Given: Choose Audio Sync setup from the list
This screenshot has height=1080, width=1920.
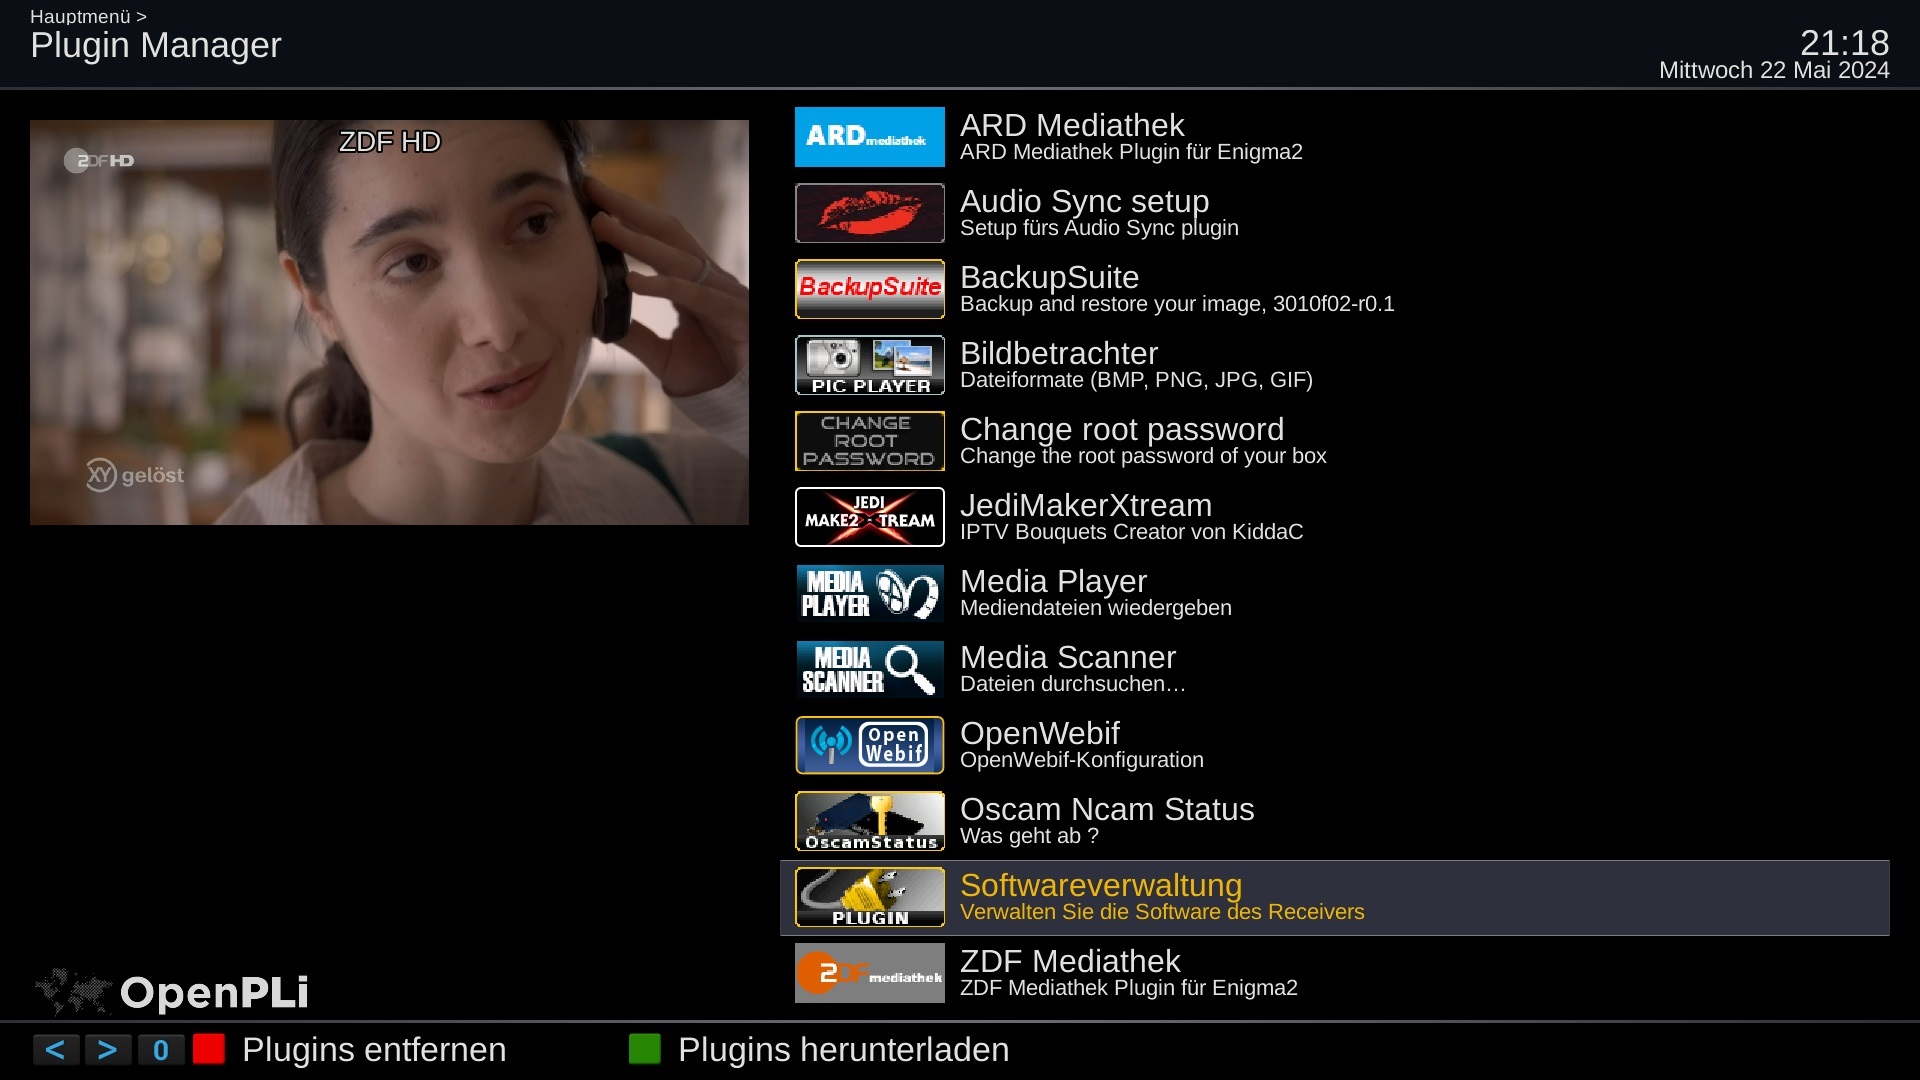Looking at the screenshot, I should click(1334, 213).
